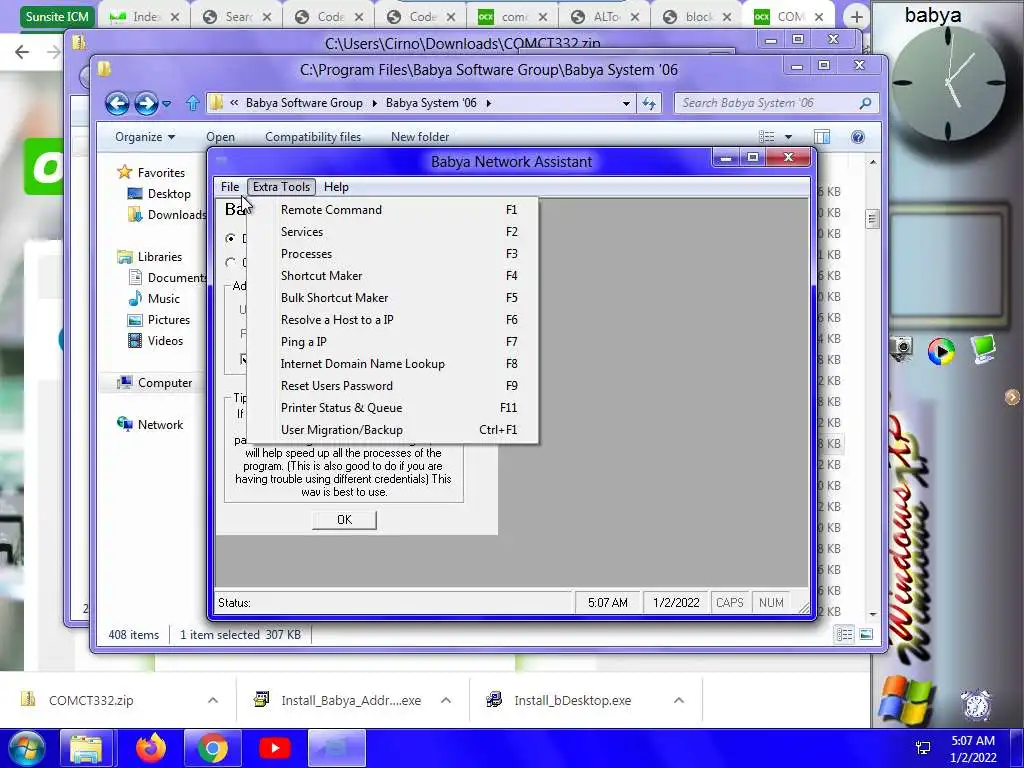Click Open in Explorer toolbar

click(x=220, y=136)
